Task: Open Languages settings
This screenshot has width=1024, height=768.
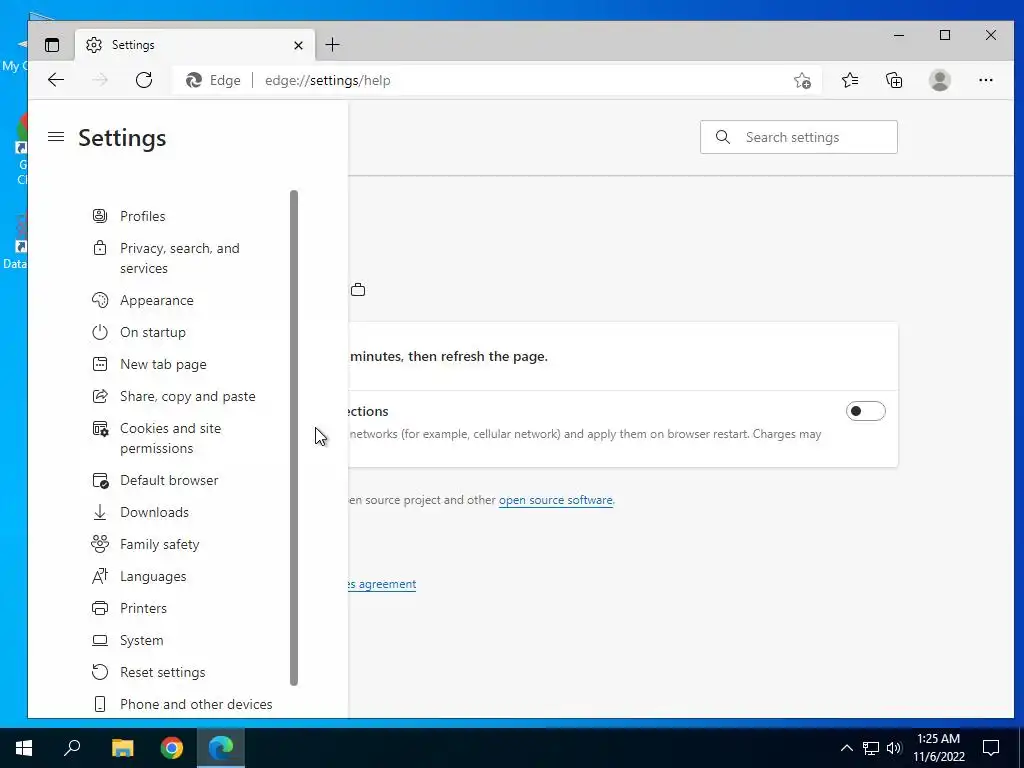Action: (x=153, y=576)
